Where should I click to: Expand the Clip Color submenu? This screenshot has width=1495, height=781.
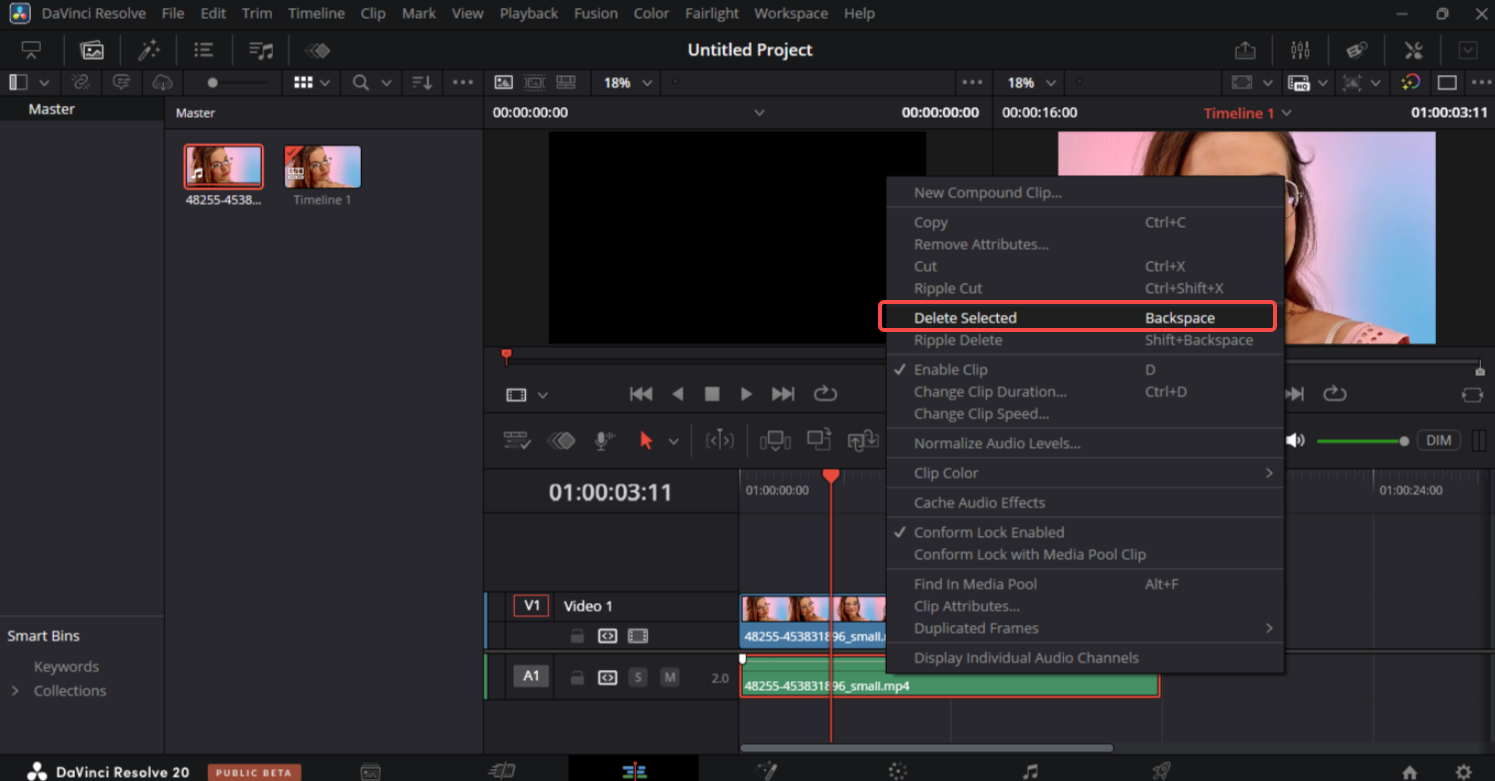pyautogui.click(x=1085, y=473)
